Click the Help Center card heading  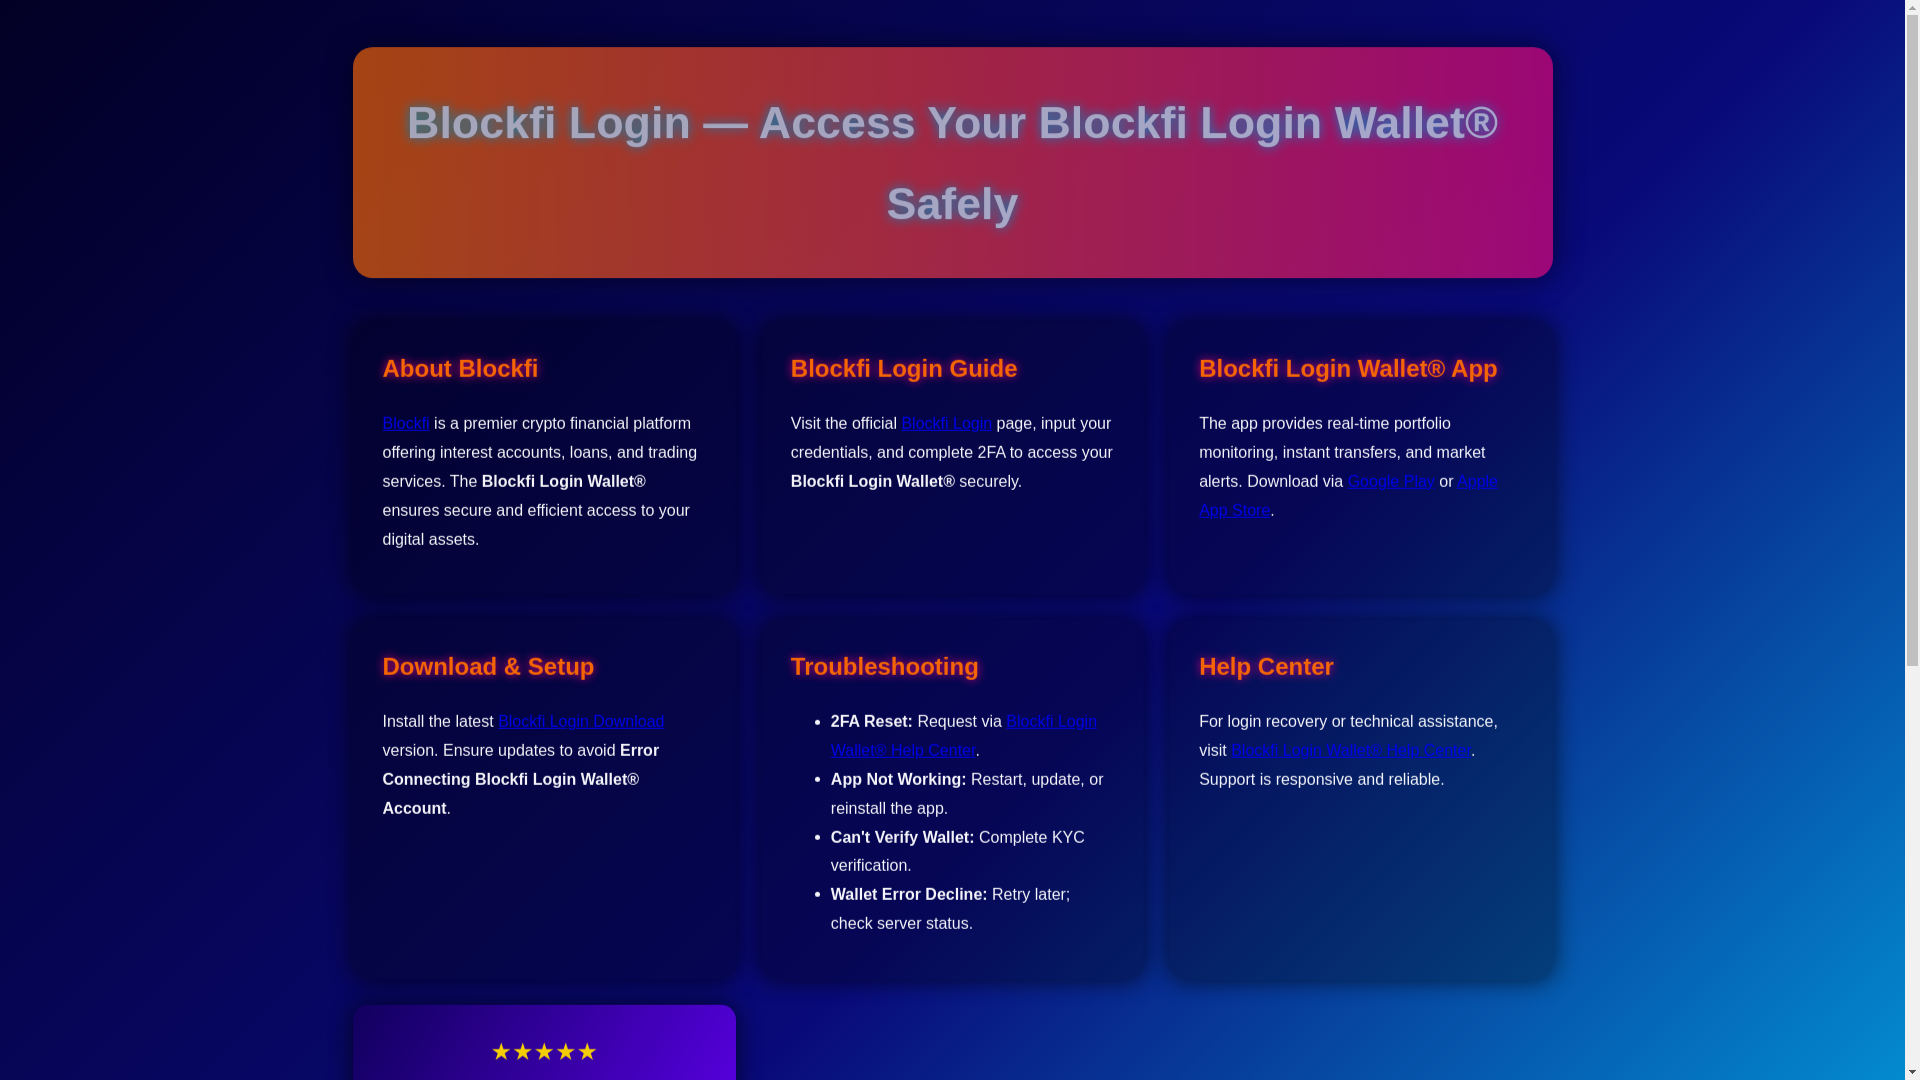(1265, 666)
